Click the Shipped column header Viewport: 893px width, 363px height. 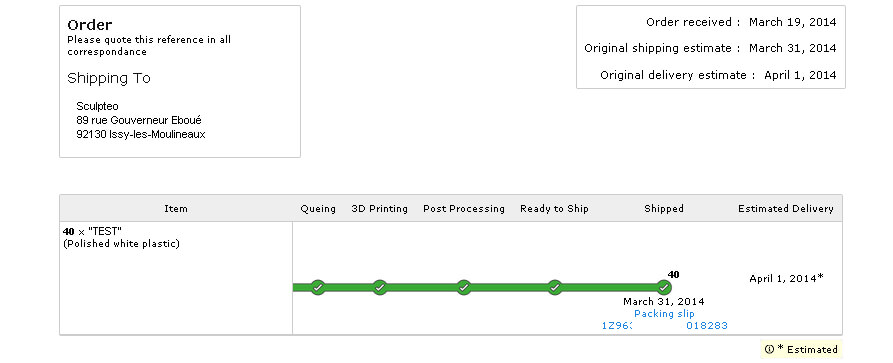[663, 209]
